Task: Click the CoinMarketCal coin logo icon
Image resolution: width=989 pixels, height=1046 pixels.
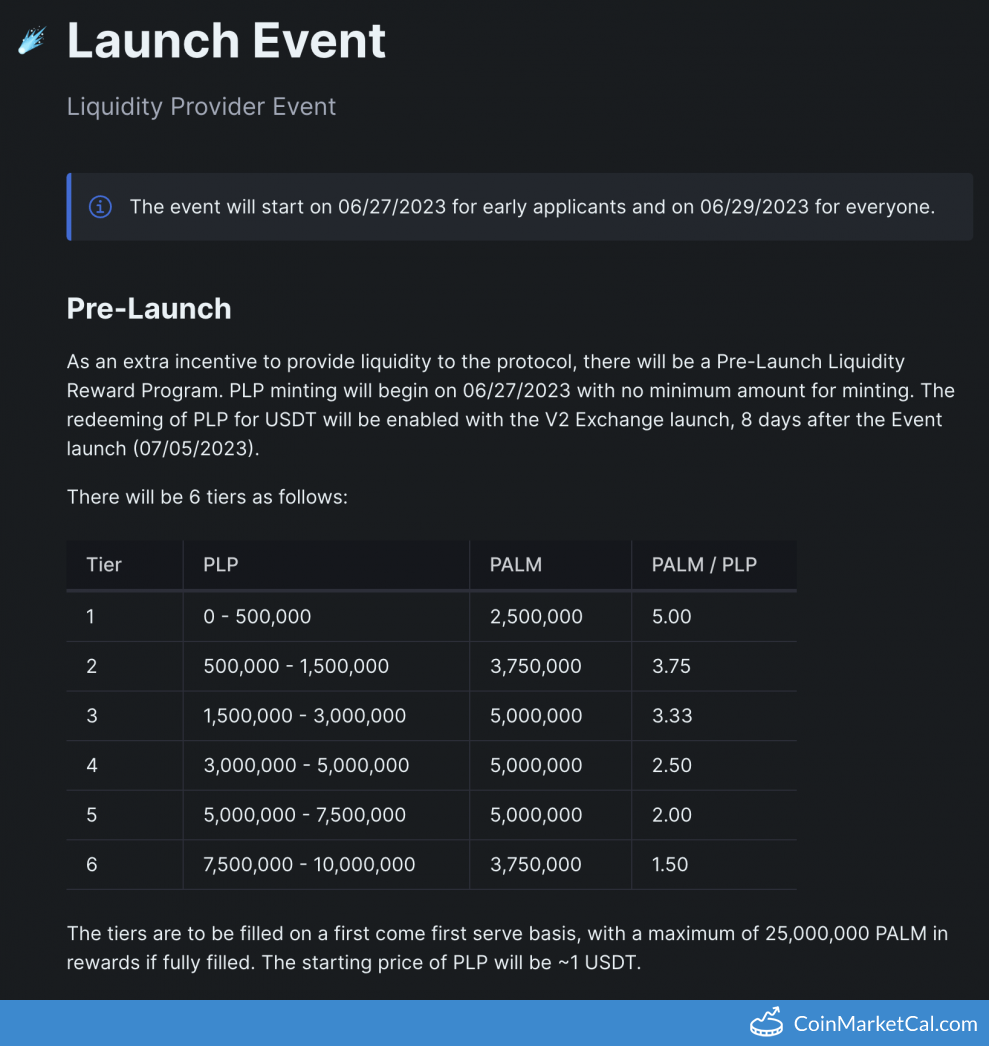Action: tap(767, 1022)
